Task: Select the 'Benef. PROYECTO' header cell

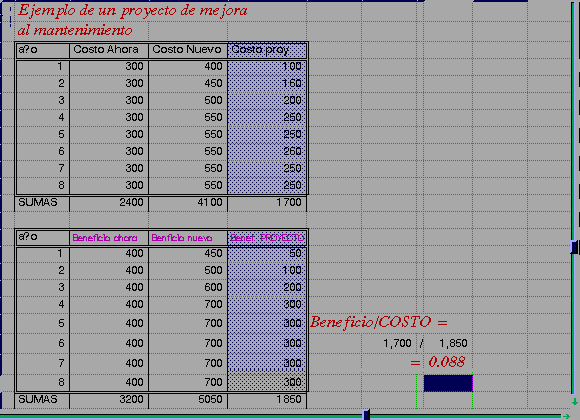Action: [x=267, y=238]
